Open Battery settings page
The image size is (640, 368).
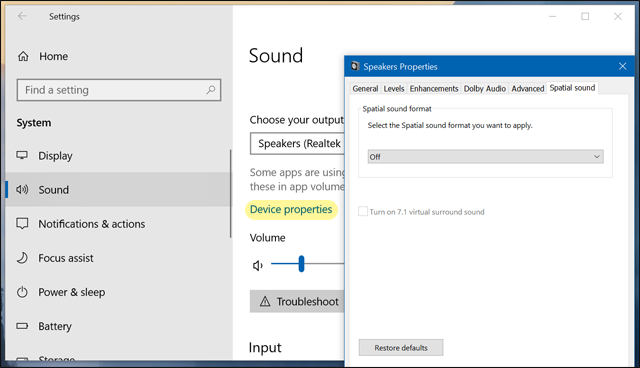(118, 326)
